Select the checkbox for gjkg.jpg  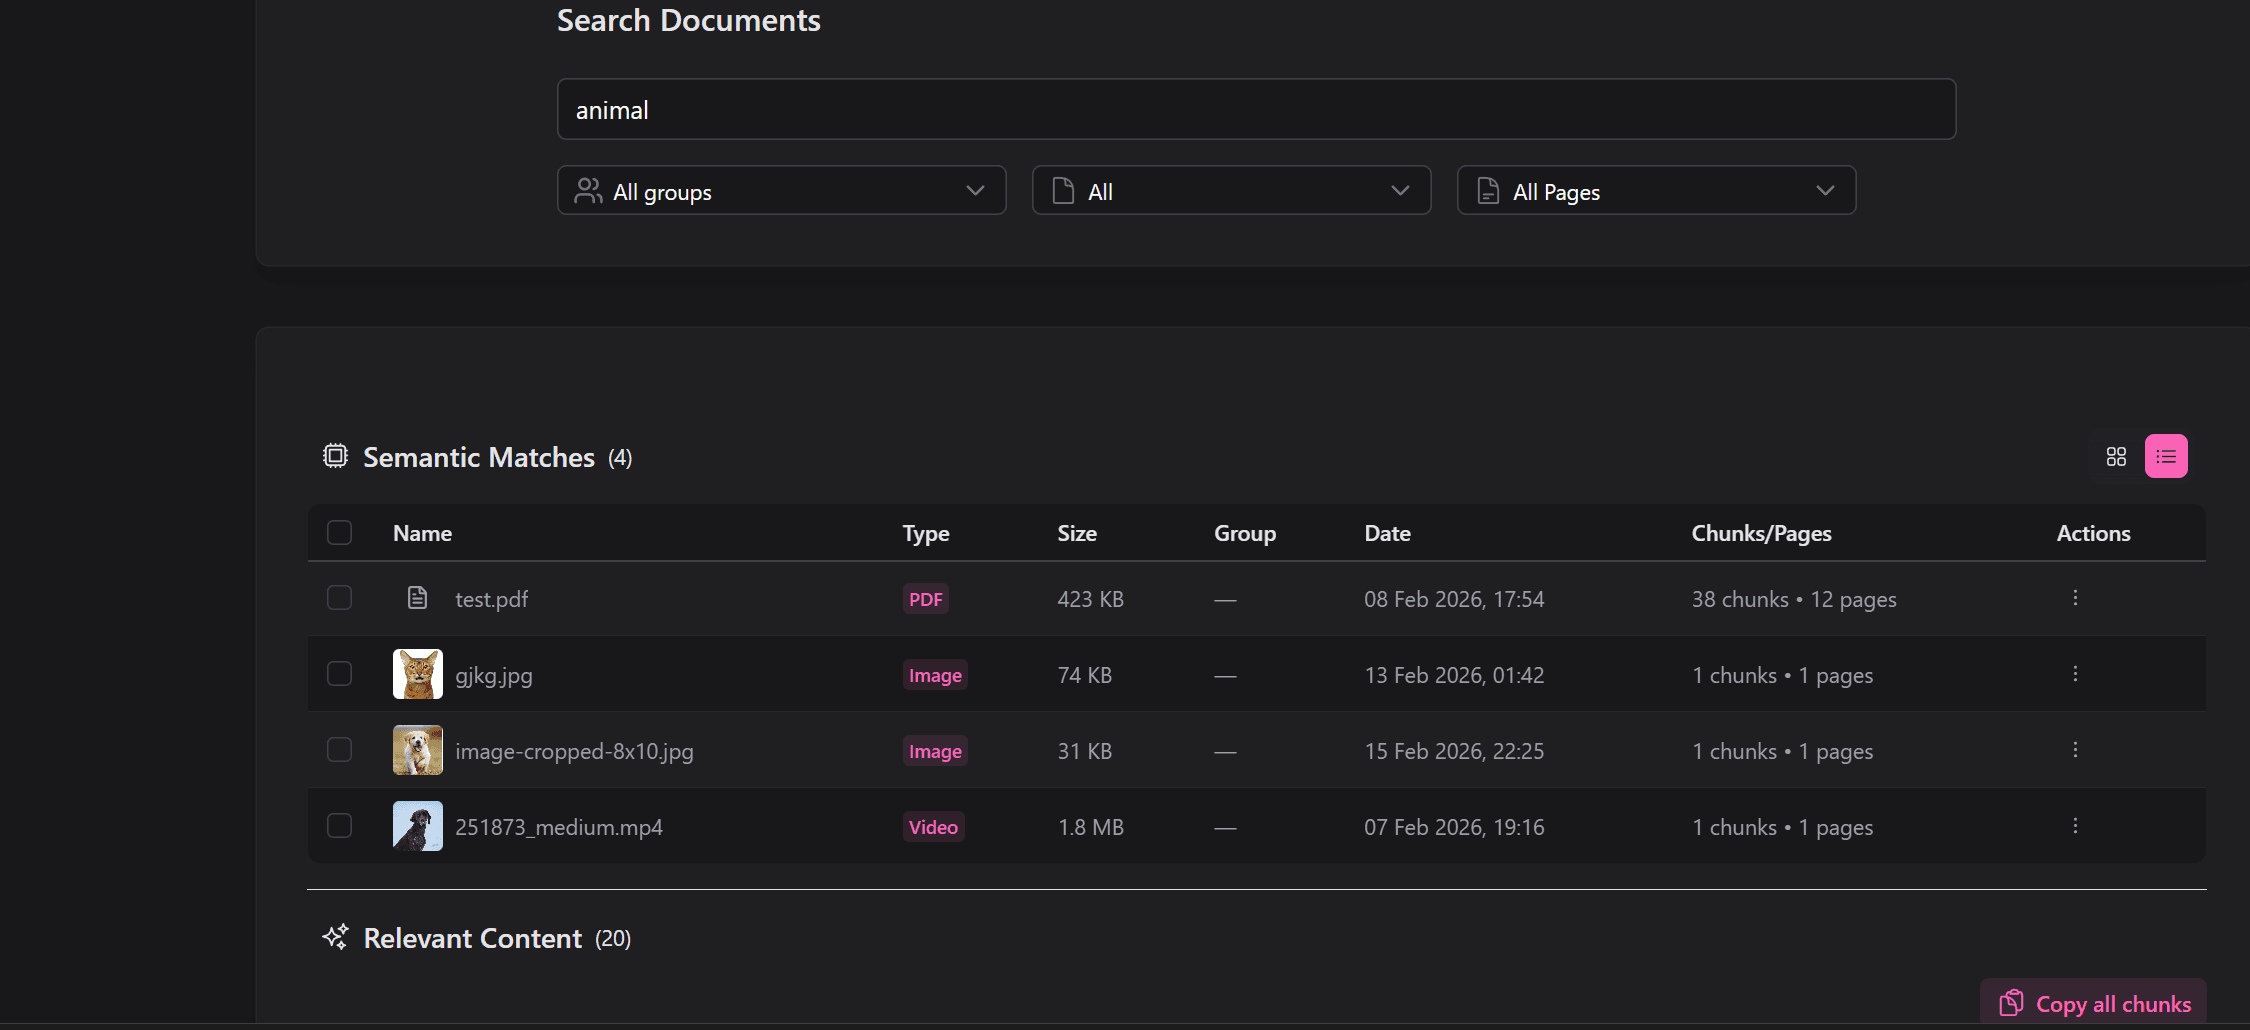coord(339,674)
